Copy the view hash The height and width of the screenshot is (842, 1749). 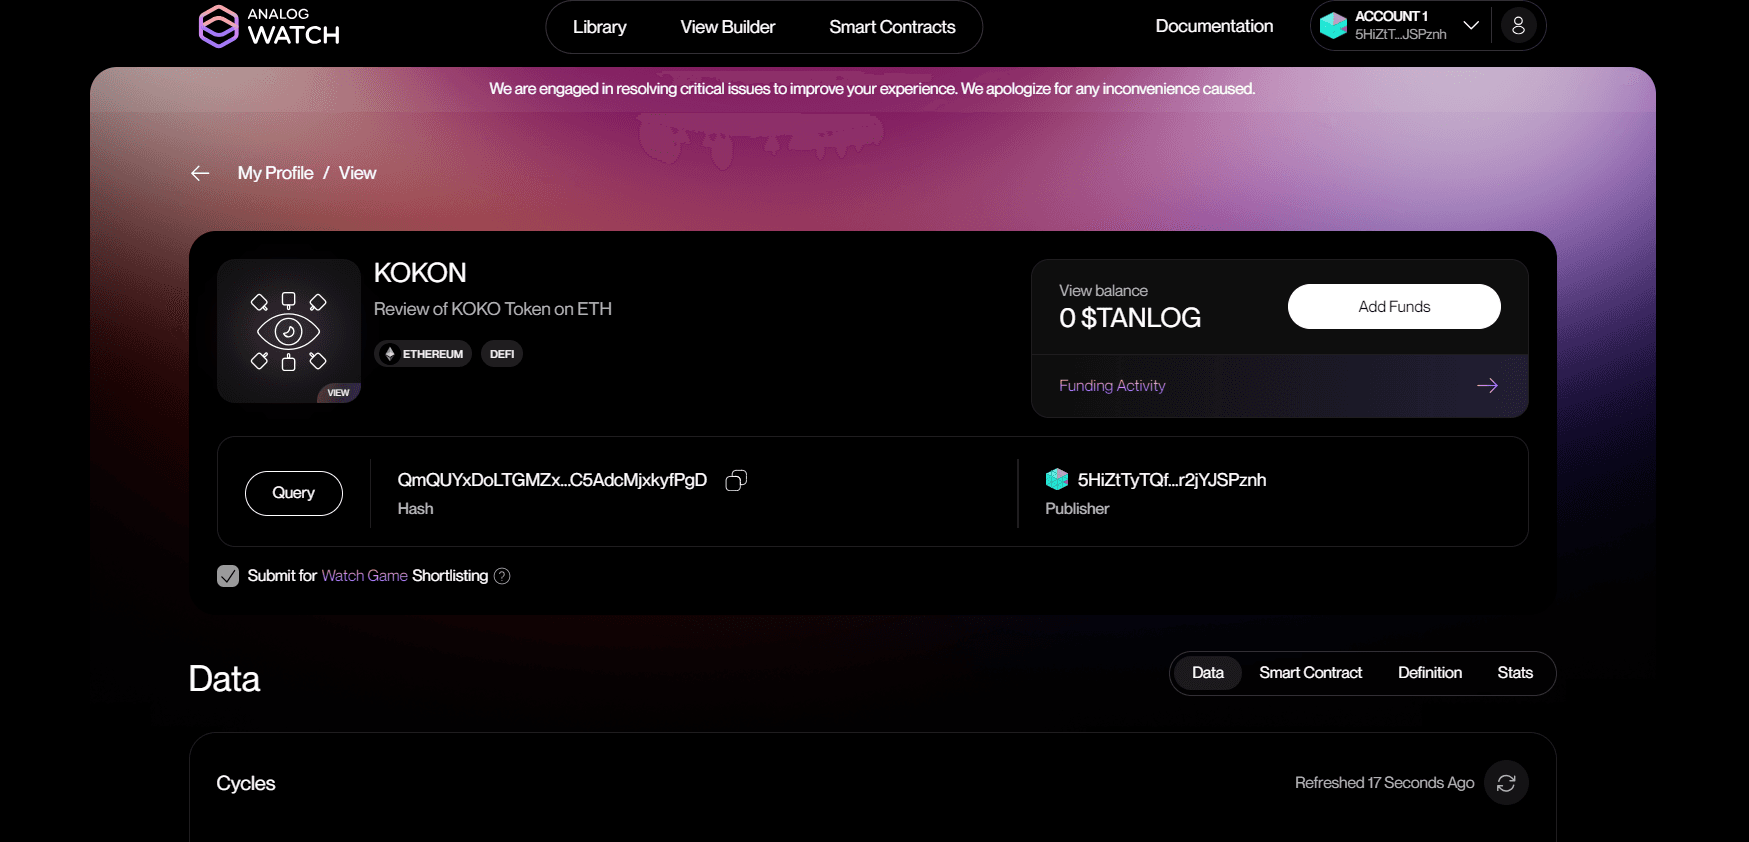pos(736,480)
